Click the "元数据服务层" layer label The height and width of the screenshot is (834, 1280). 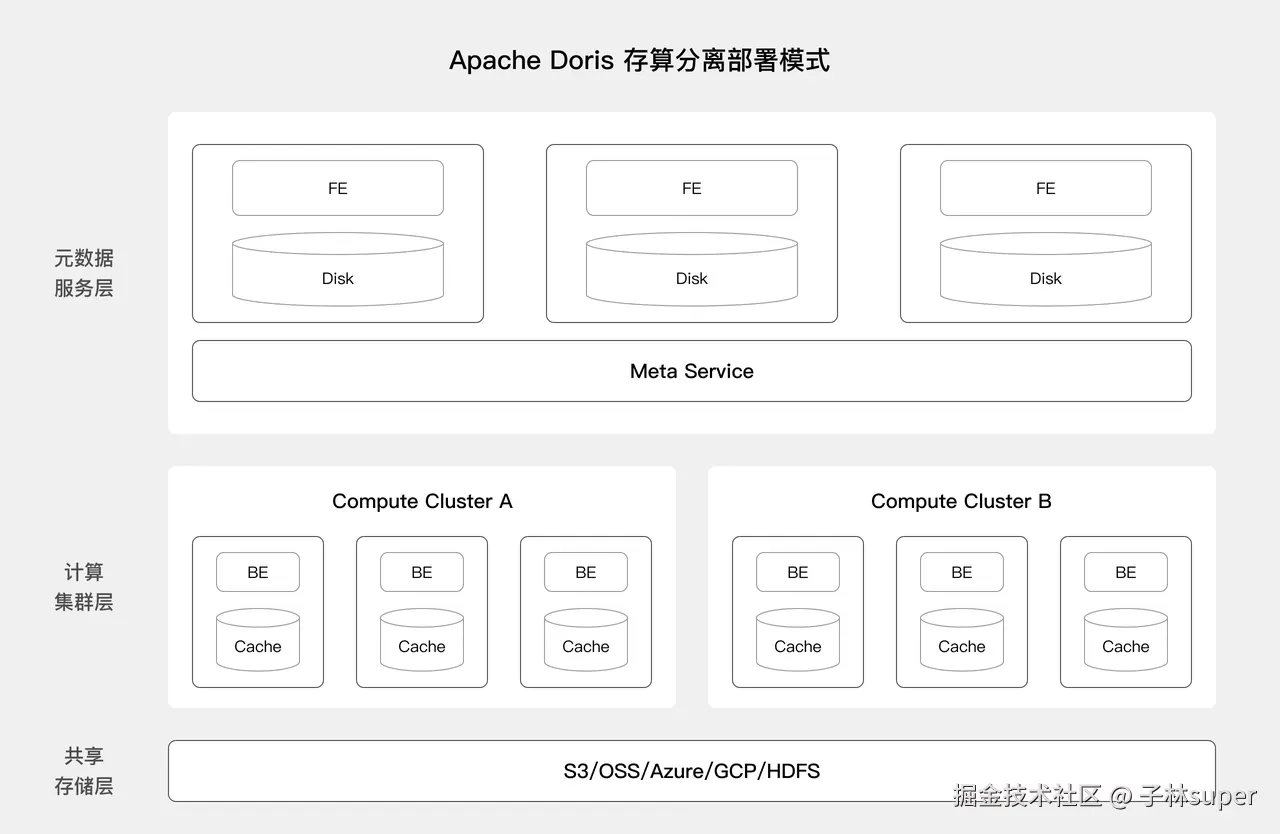coord(84,273)
